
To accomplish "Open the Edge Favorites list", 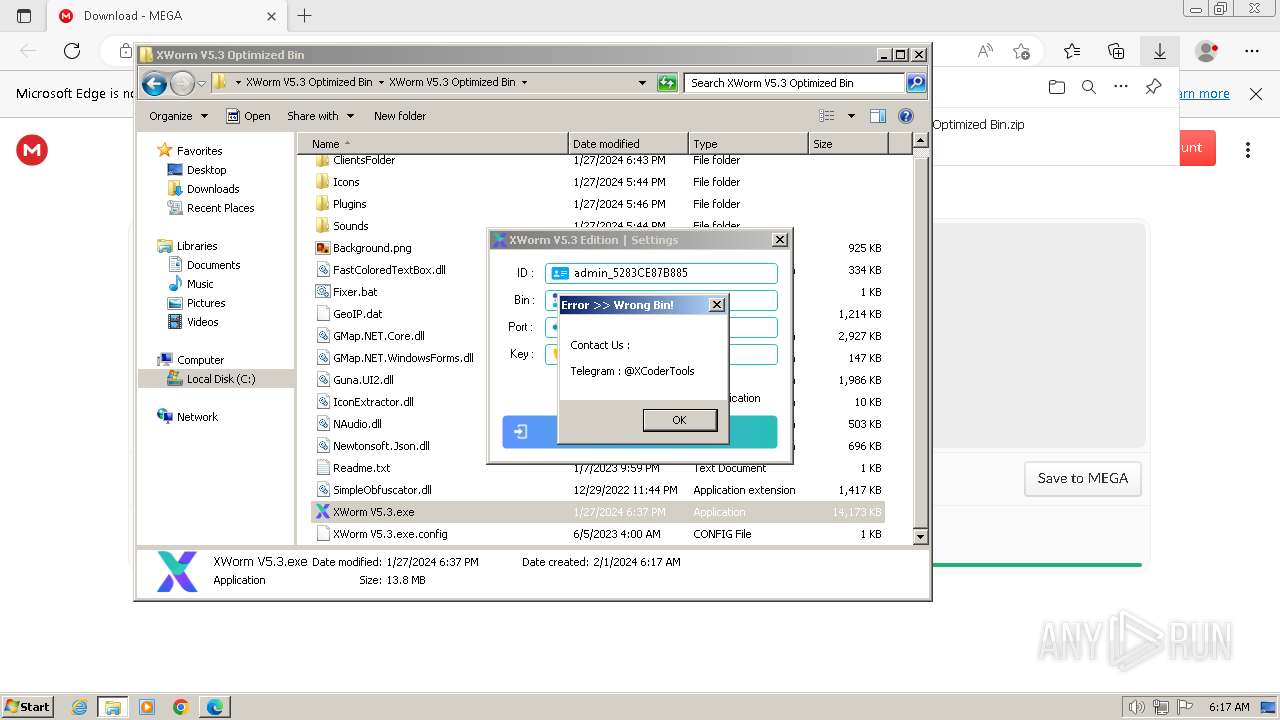I will pos(1072,51).
